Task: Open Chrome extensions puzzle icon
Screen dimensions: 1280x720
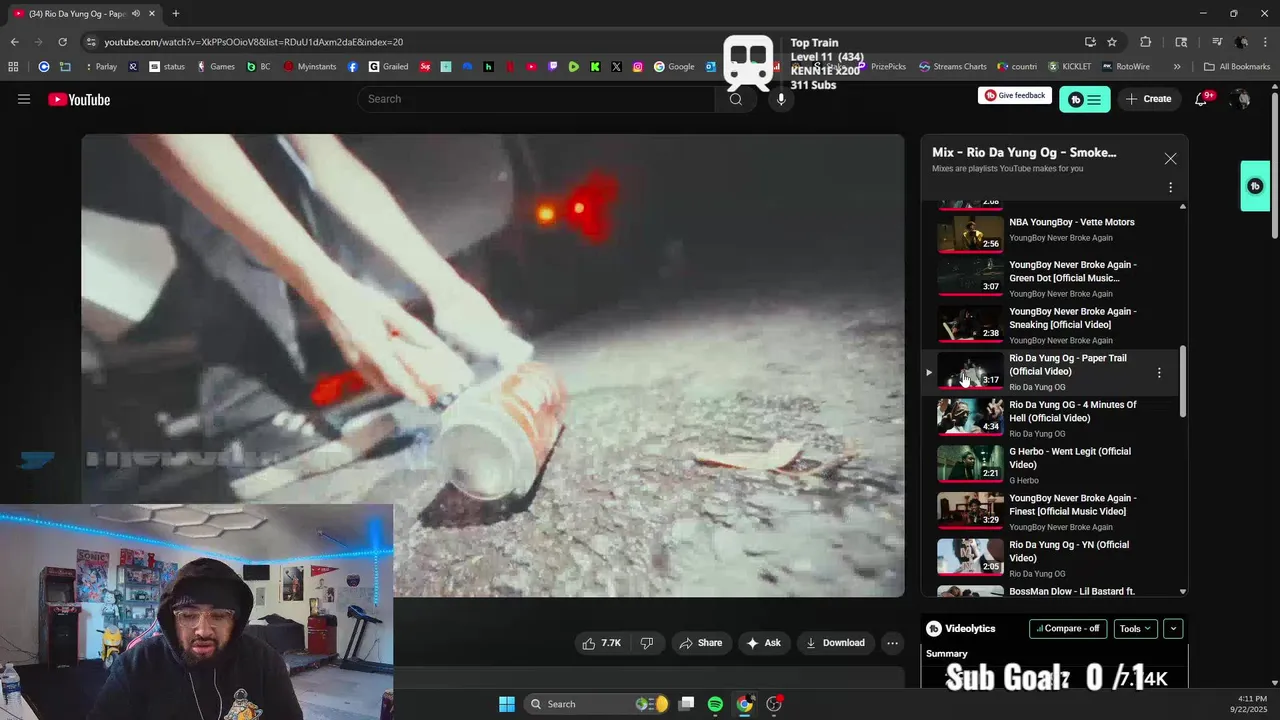Action: pos(1146,42)
